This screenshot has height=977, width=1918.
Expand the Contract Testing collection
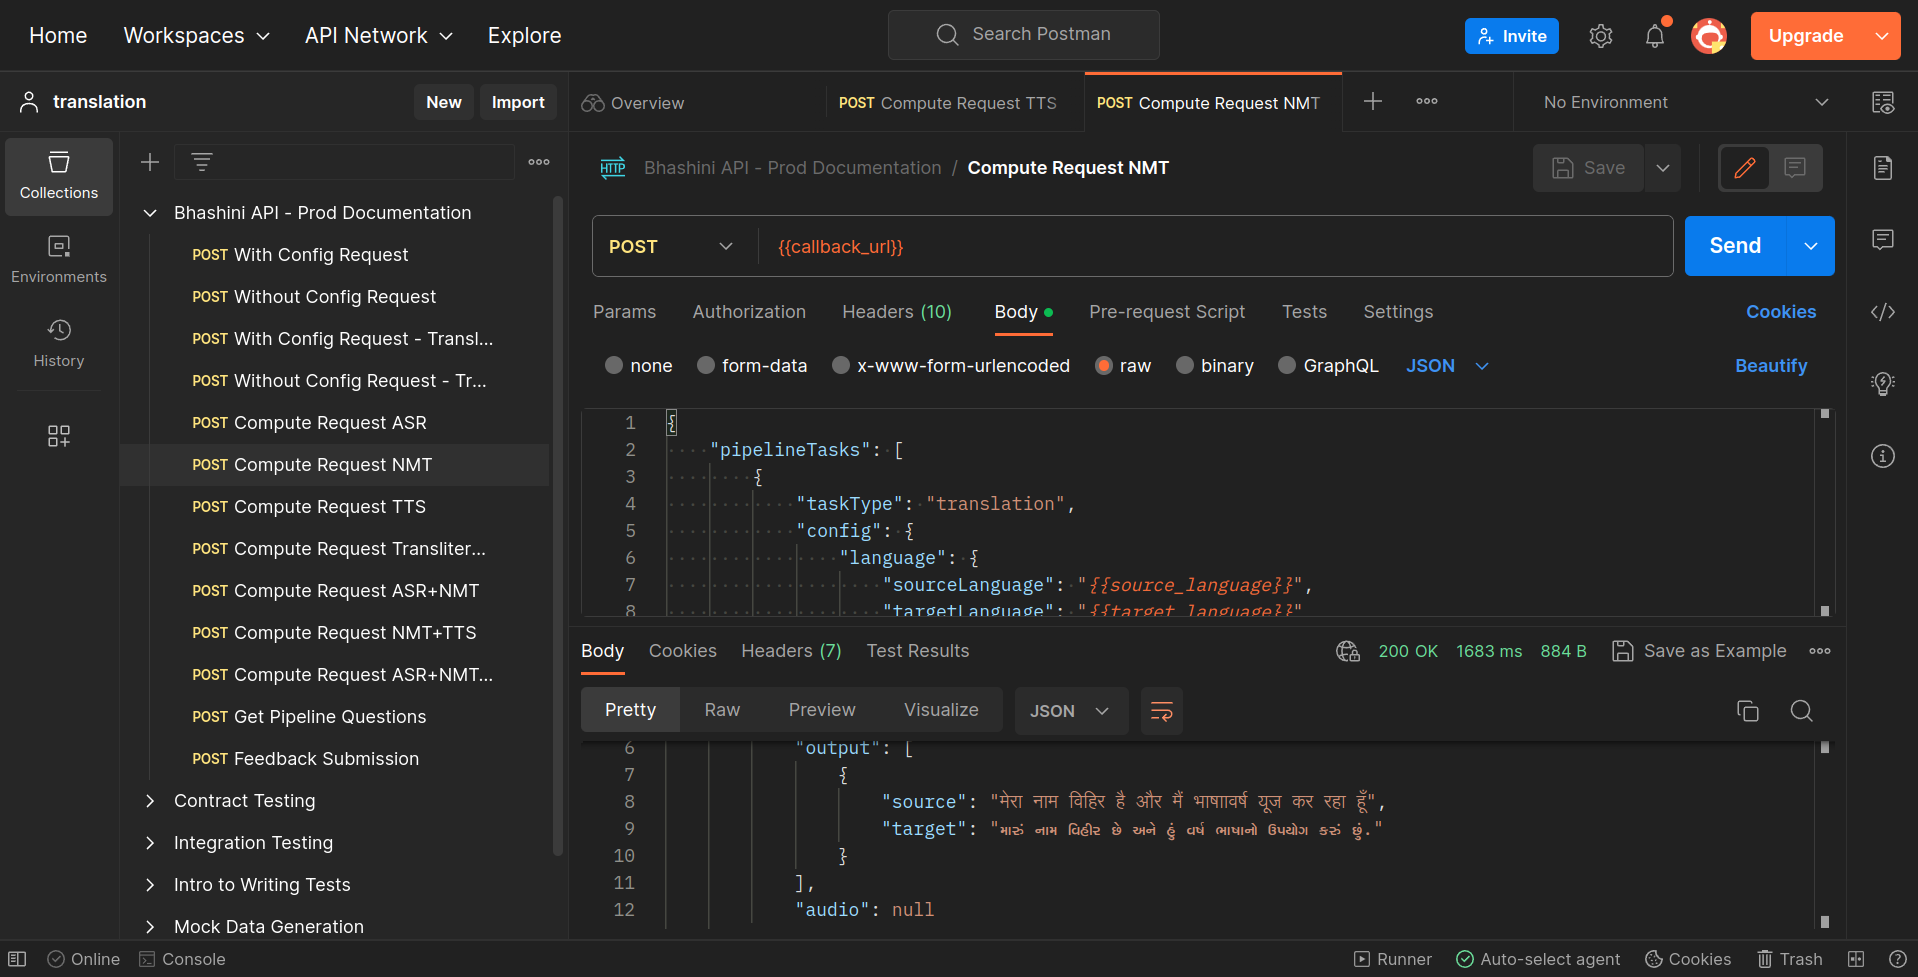tap(150, 801)
